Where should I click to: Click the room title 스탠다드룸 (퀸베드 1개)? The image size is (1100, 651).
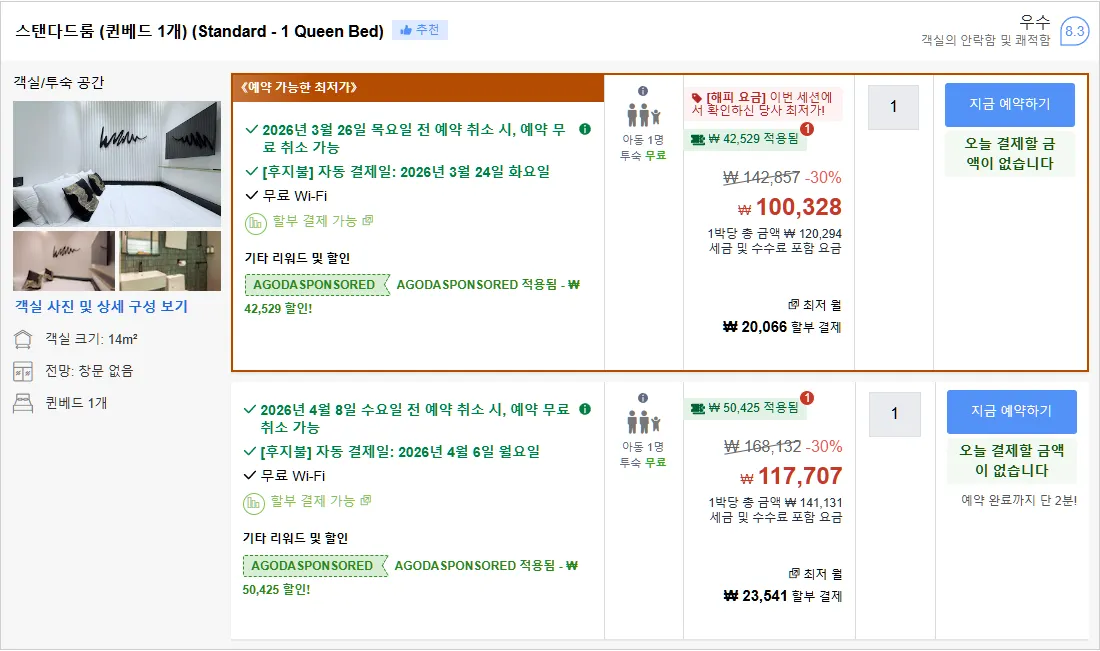[x=200, y=31]
